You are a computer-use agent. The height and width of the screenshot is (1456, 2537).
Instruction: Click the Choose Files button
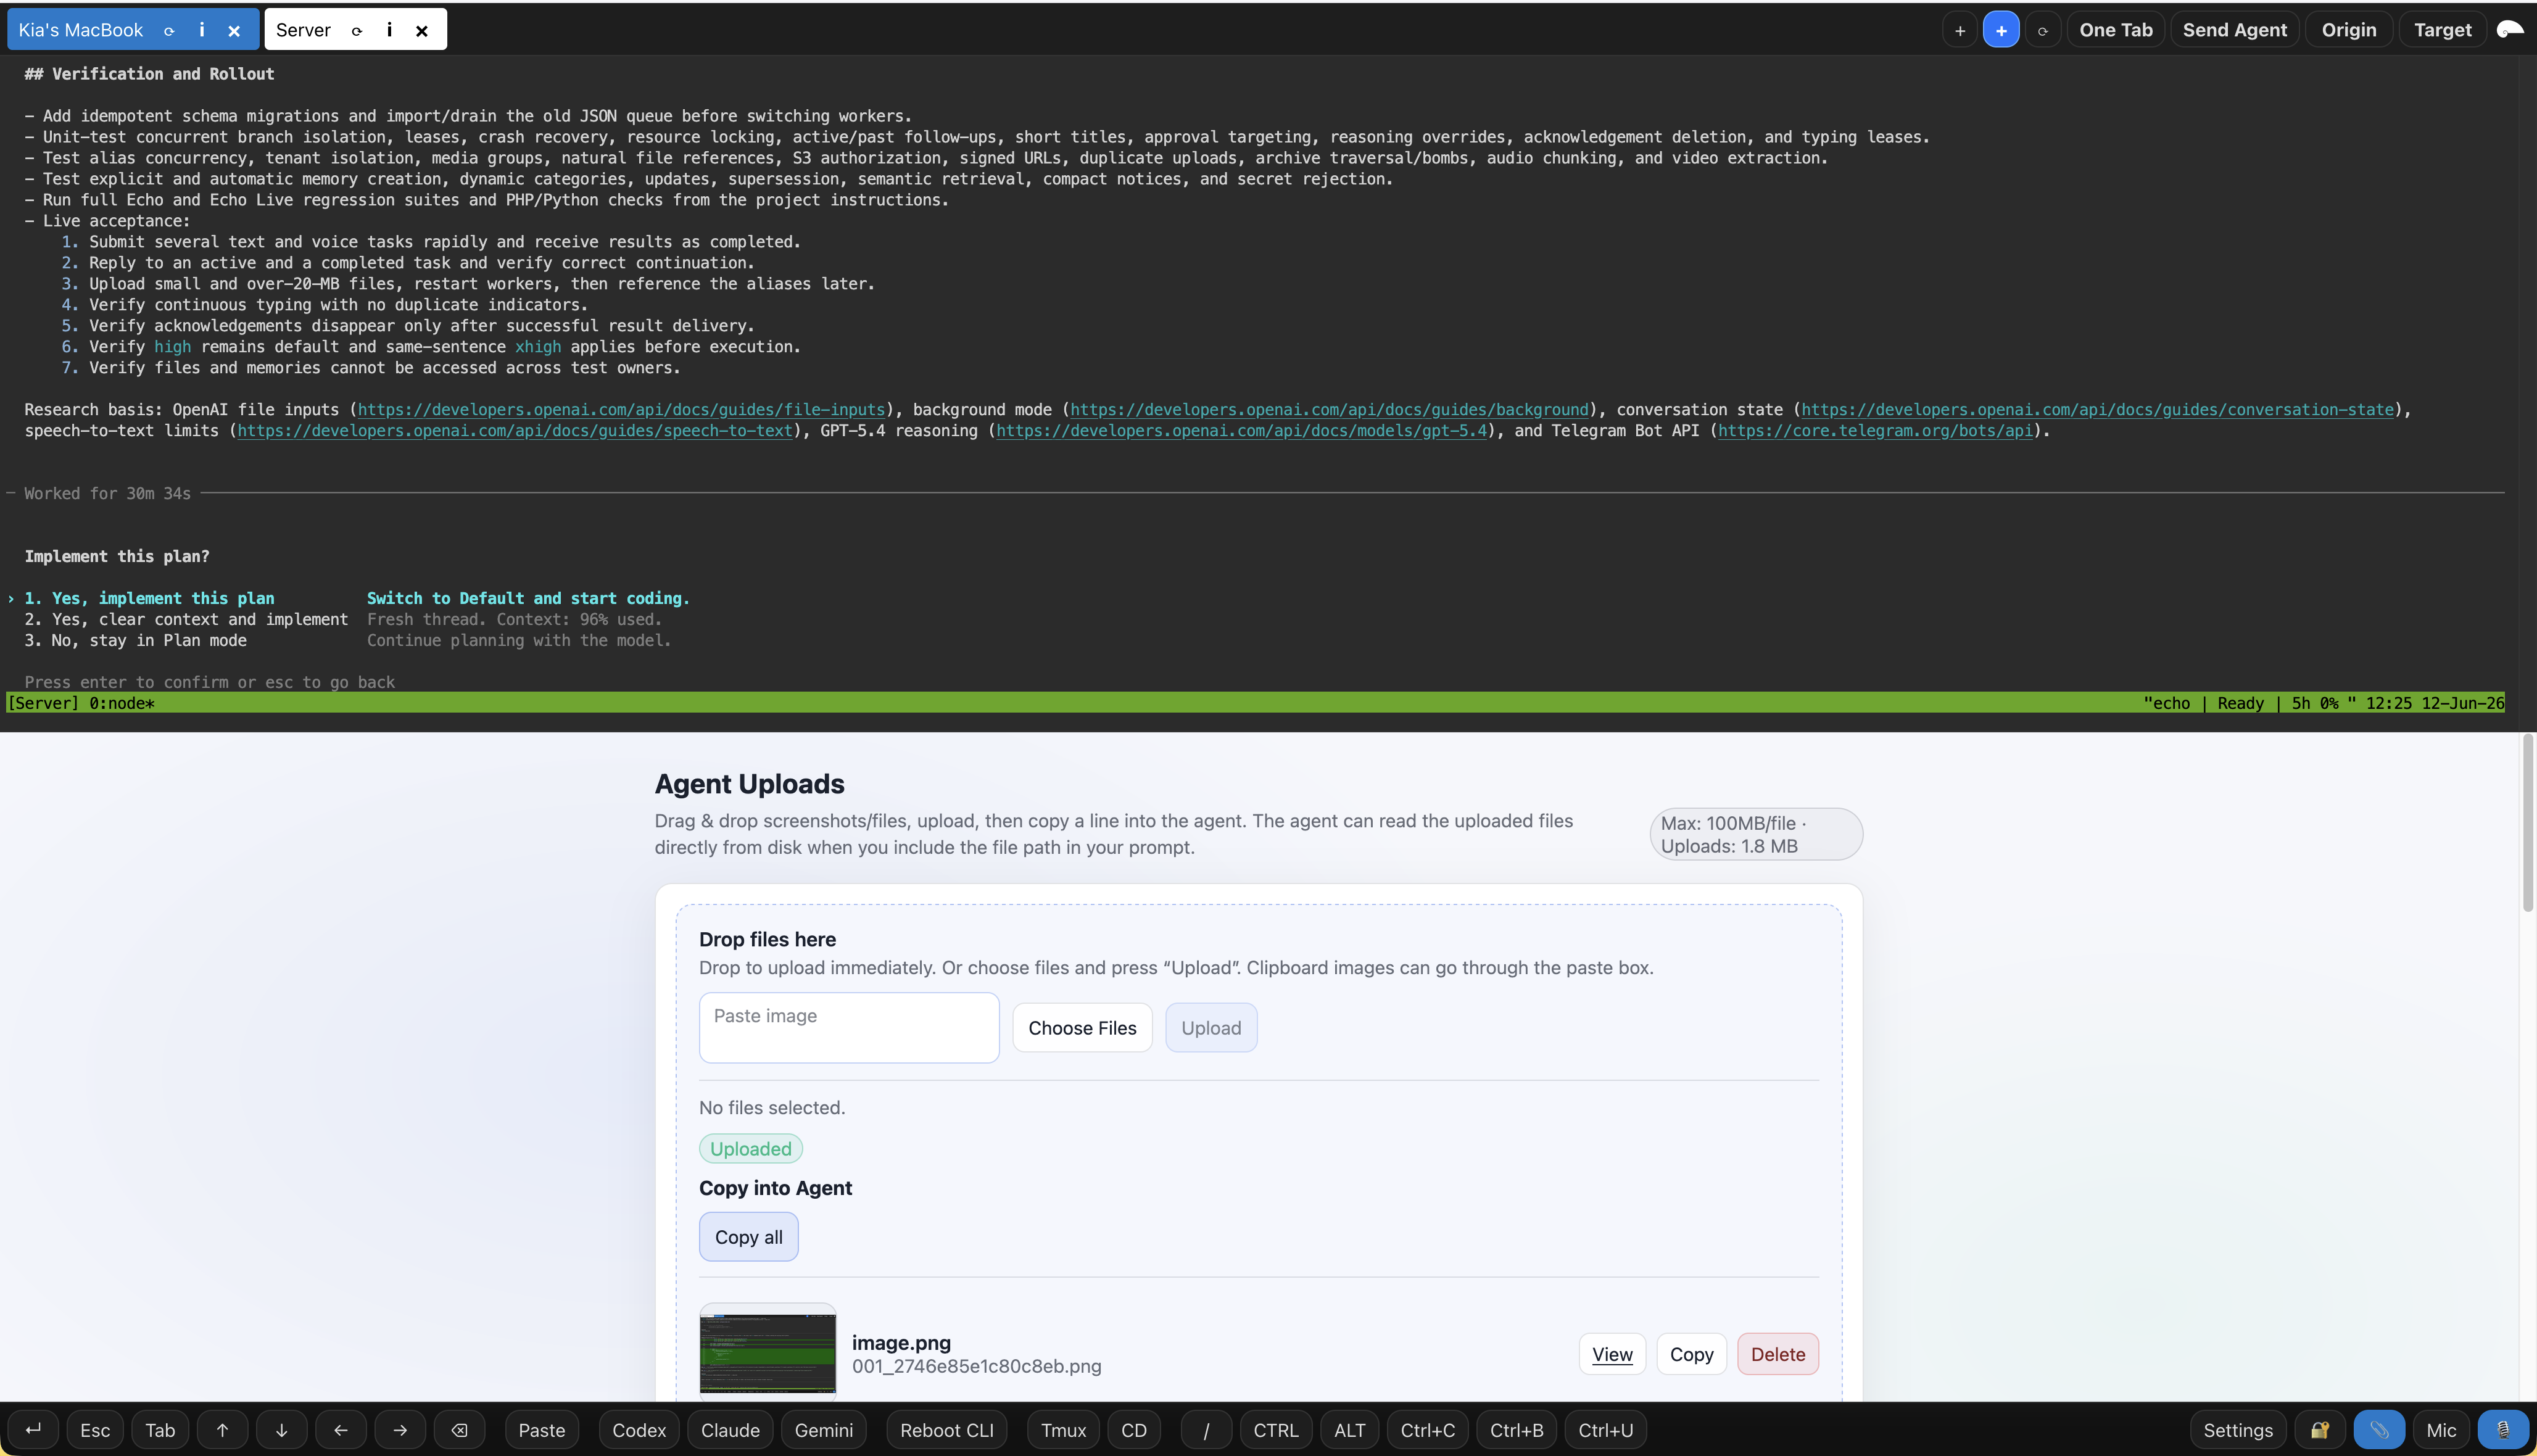[1082, 1028]
